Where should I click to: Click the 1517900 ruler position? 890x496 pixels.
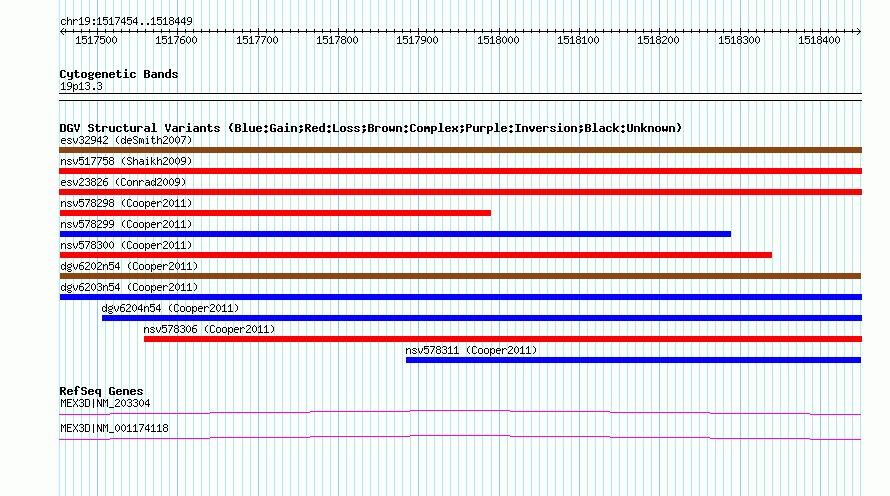(417, 40)
